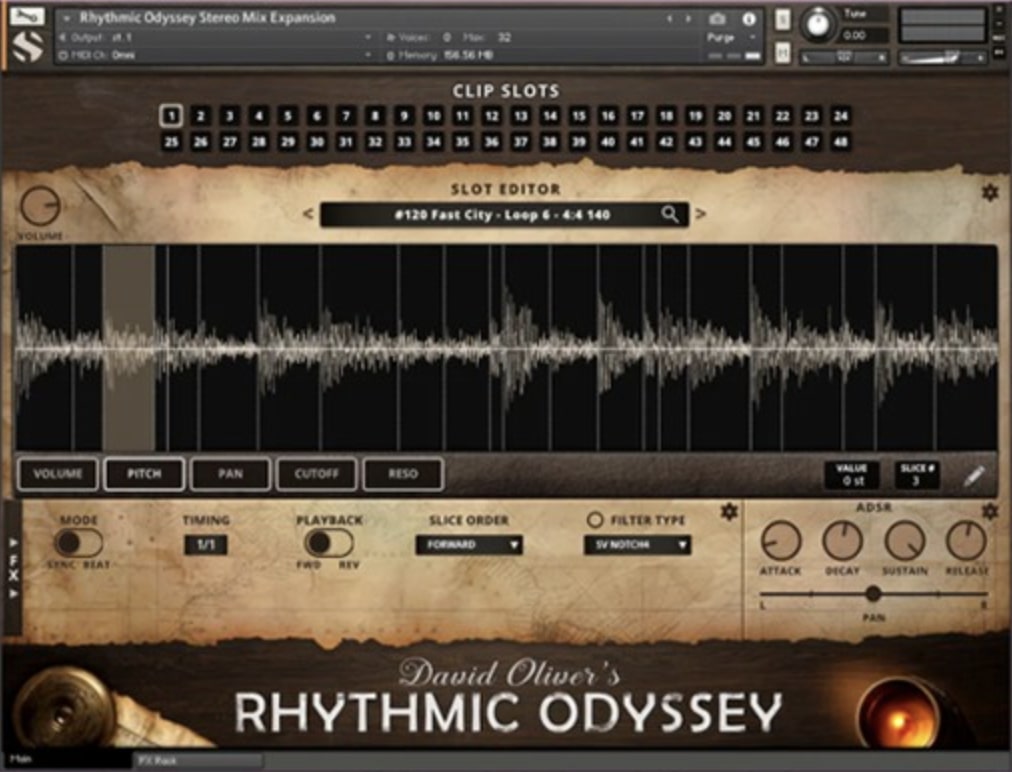Click the camera snapshot icon
1012x772 pixels.
tap(717, 19)
